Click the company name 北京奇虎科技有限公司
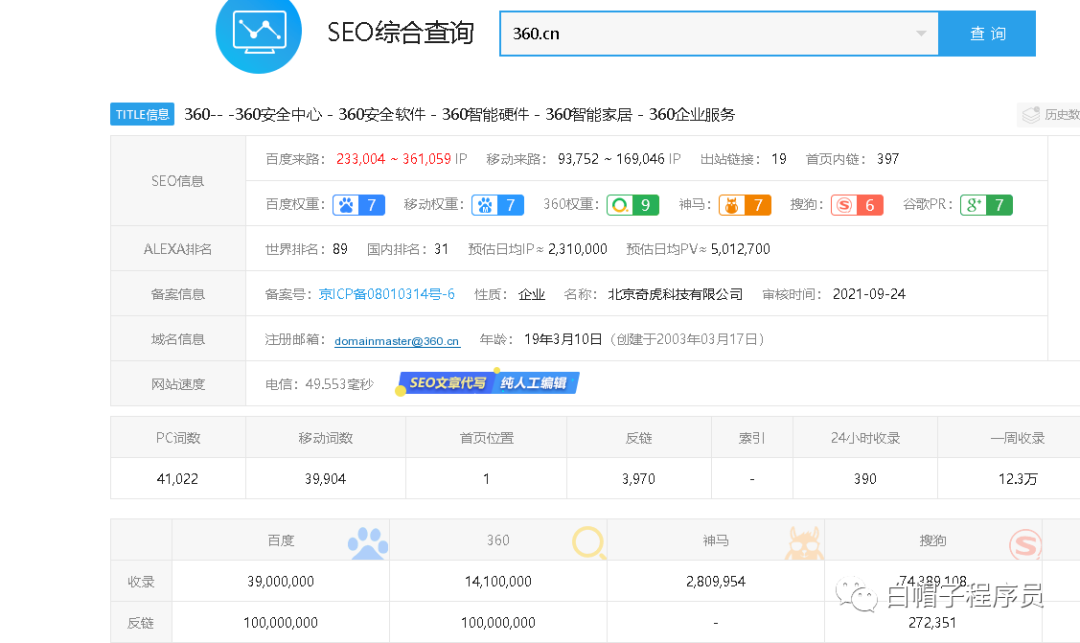This screenshot has width=1080, height=643. [x=675, y=294]
